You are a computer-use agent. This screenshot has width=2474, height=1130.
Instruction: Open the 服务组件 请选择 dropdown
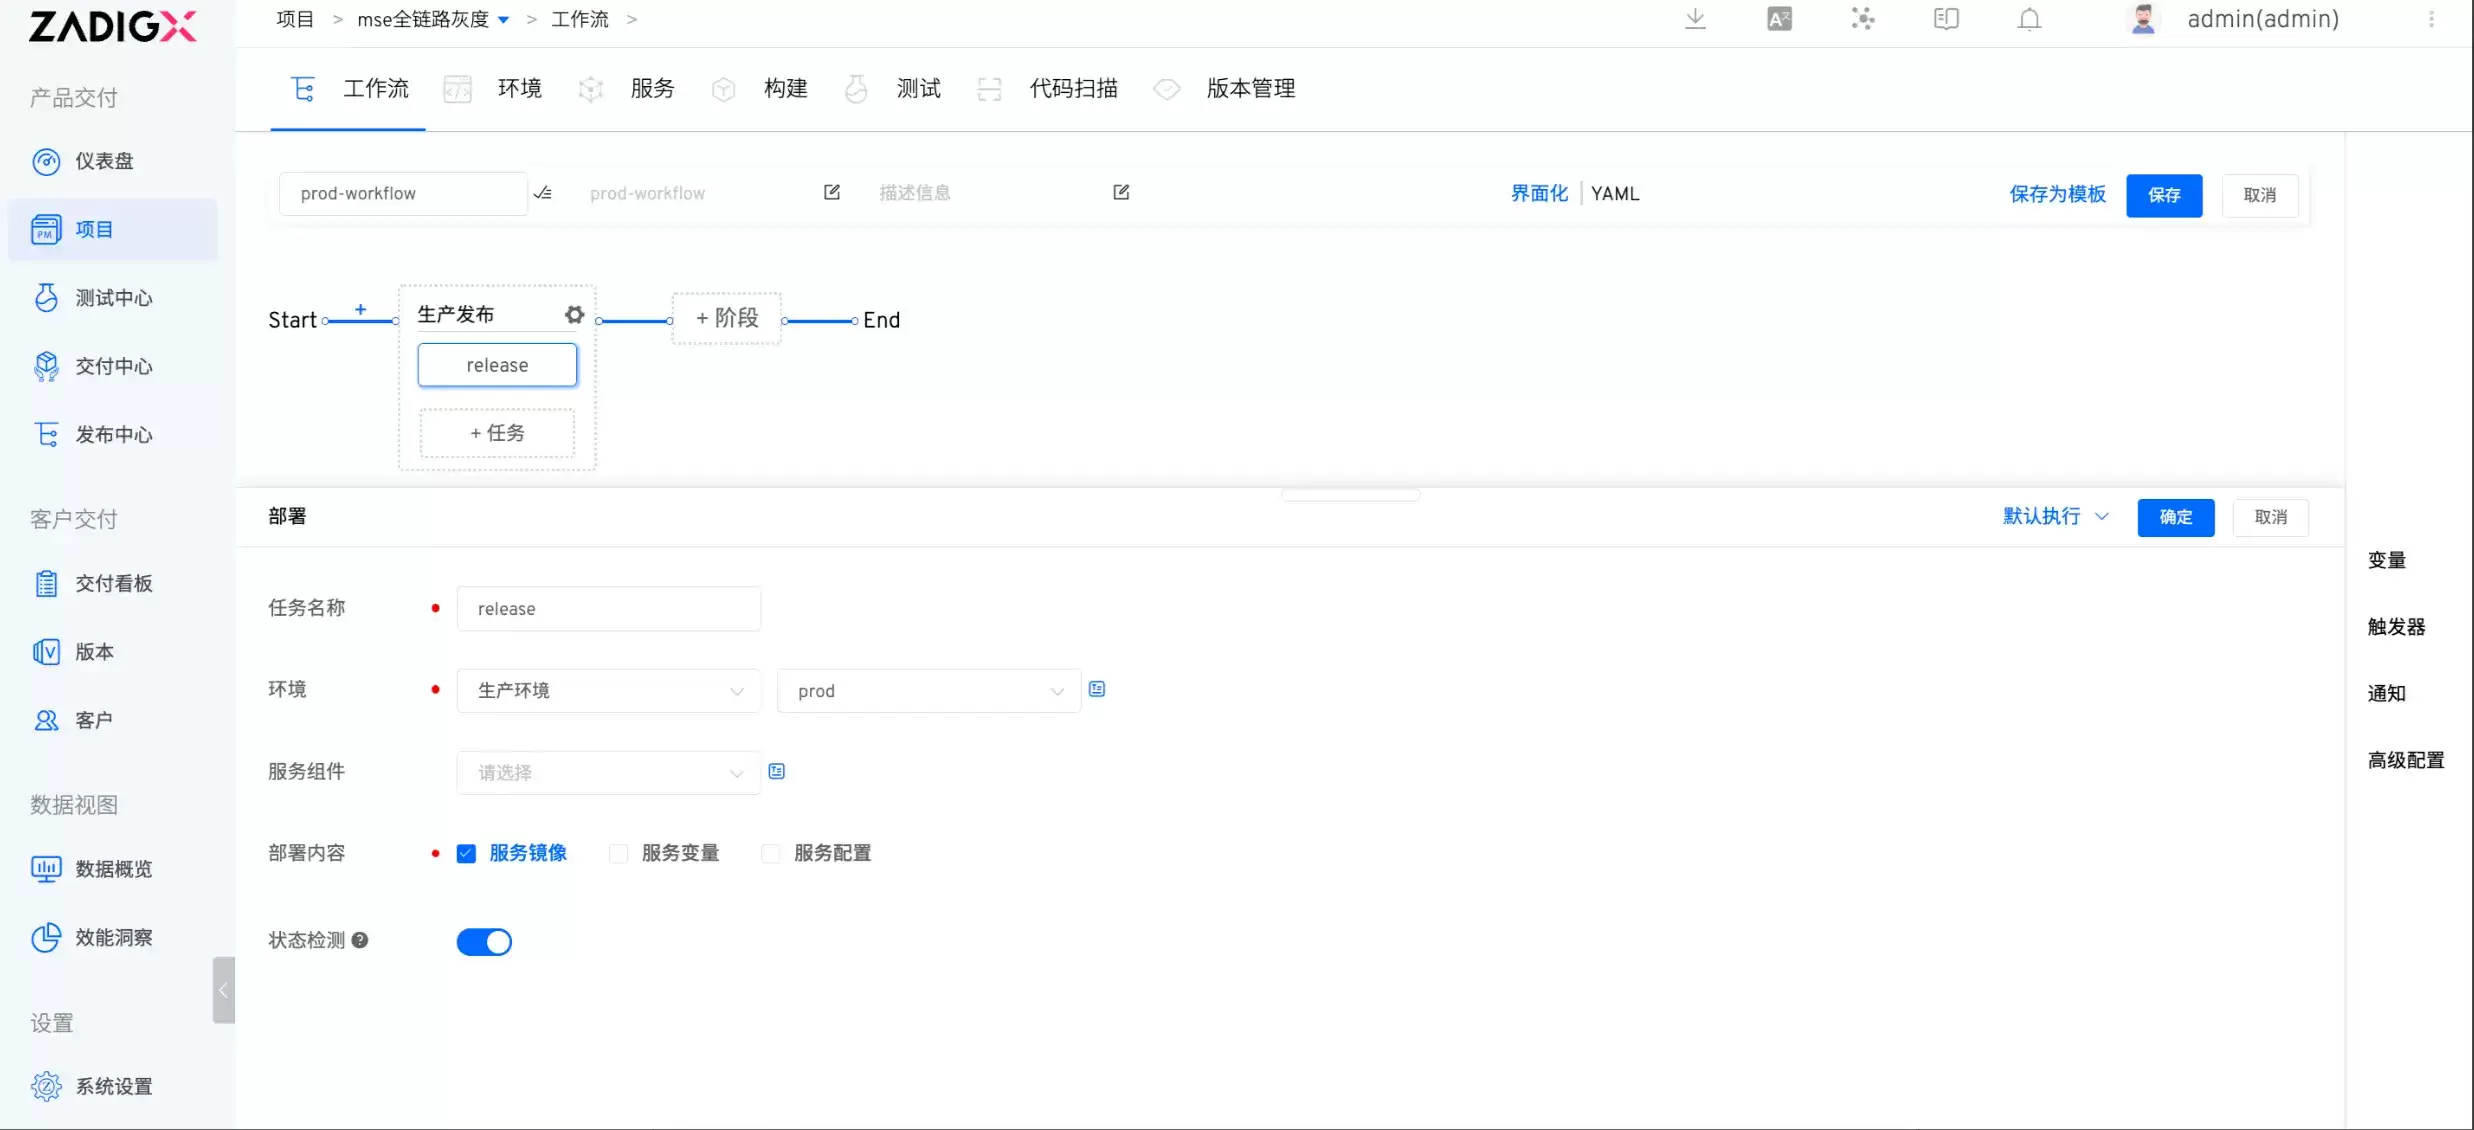pyautogui.click(x=609, y=773)
